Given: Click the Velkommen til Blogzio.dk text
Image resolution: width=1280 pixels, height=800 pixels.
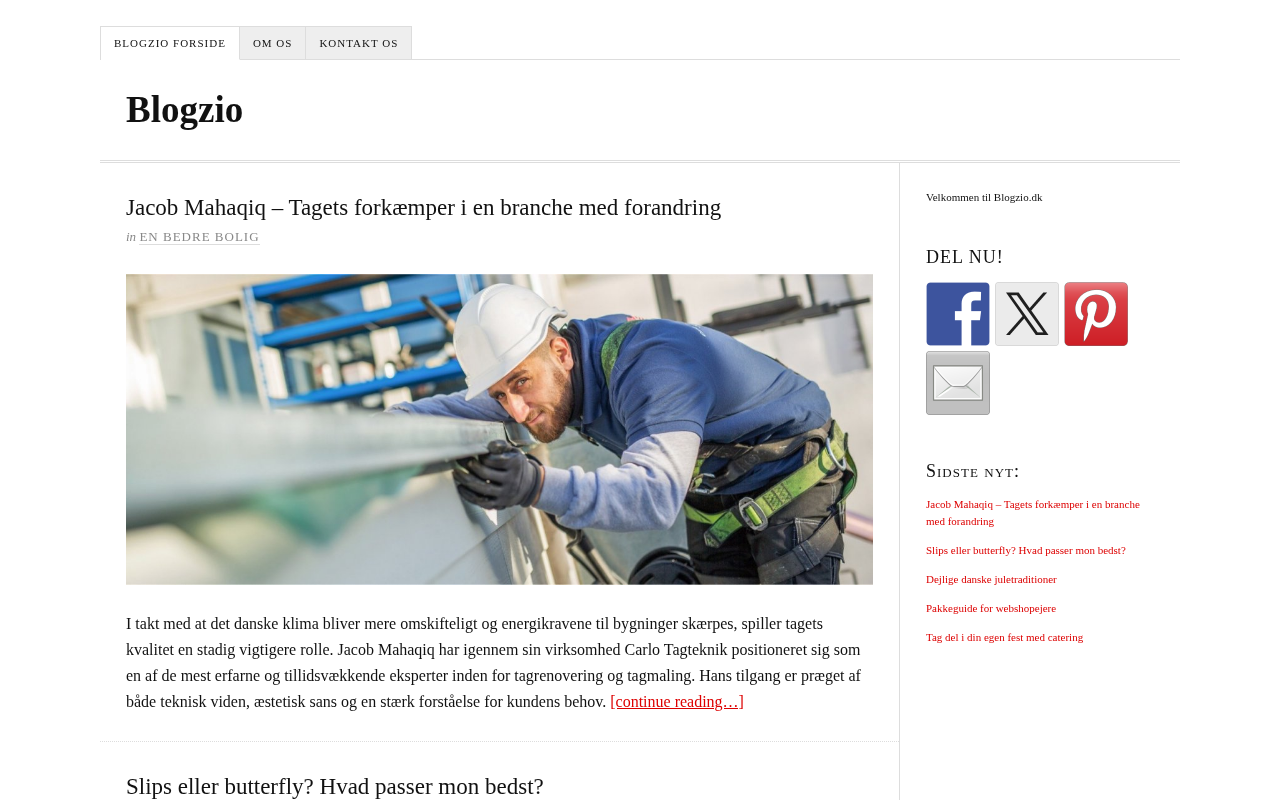Looking at the screenshot, I should pos(984,197).
